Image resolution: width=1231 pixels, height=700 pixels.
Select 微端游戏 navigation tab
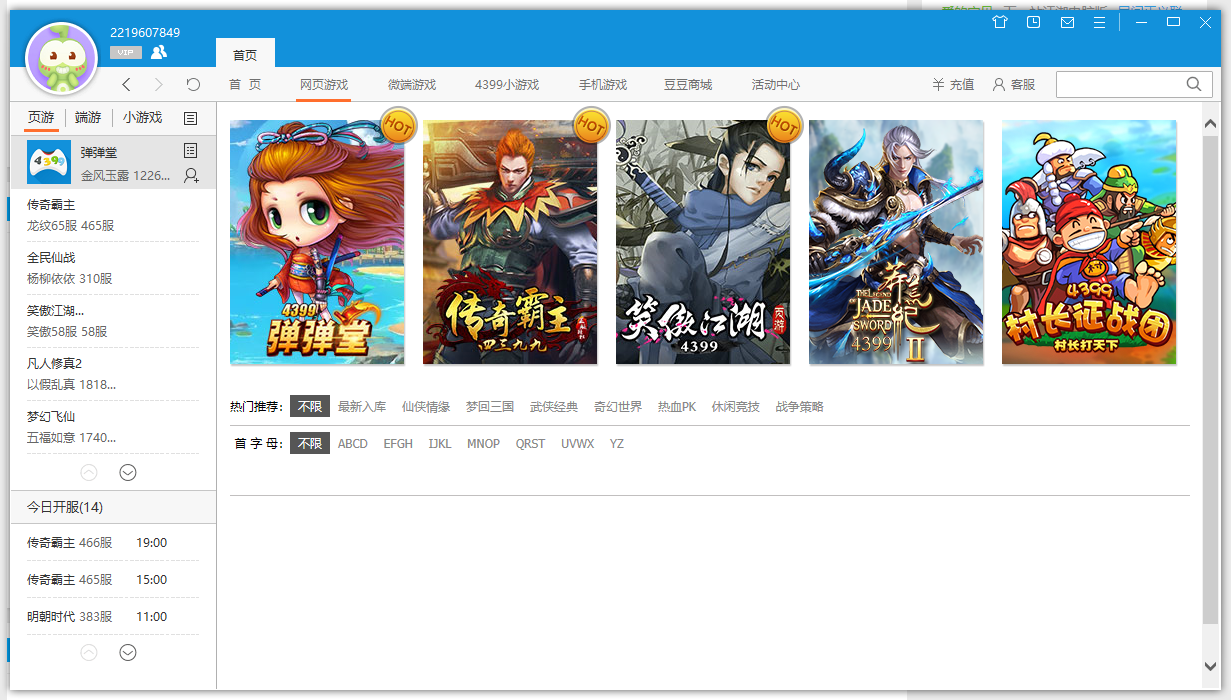412,85
